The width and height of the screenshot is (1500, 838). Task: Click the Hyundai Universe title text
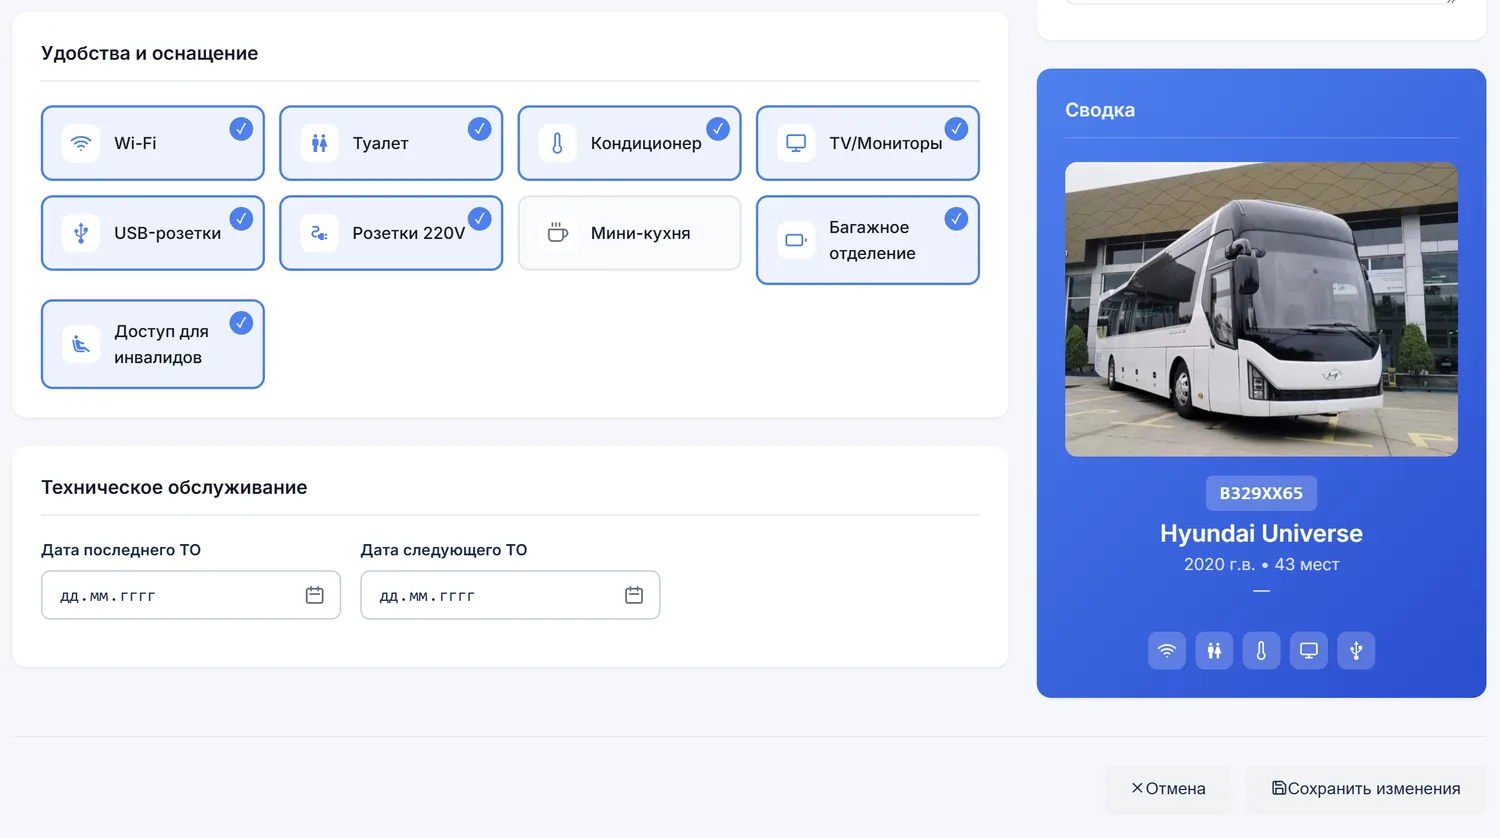click(x=1261, y=533)
